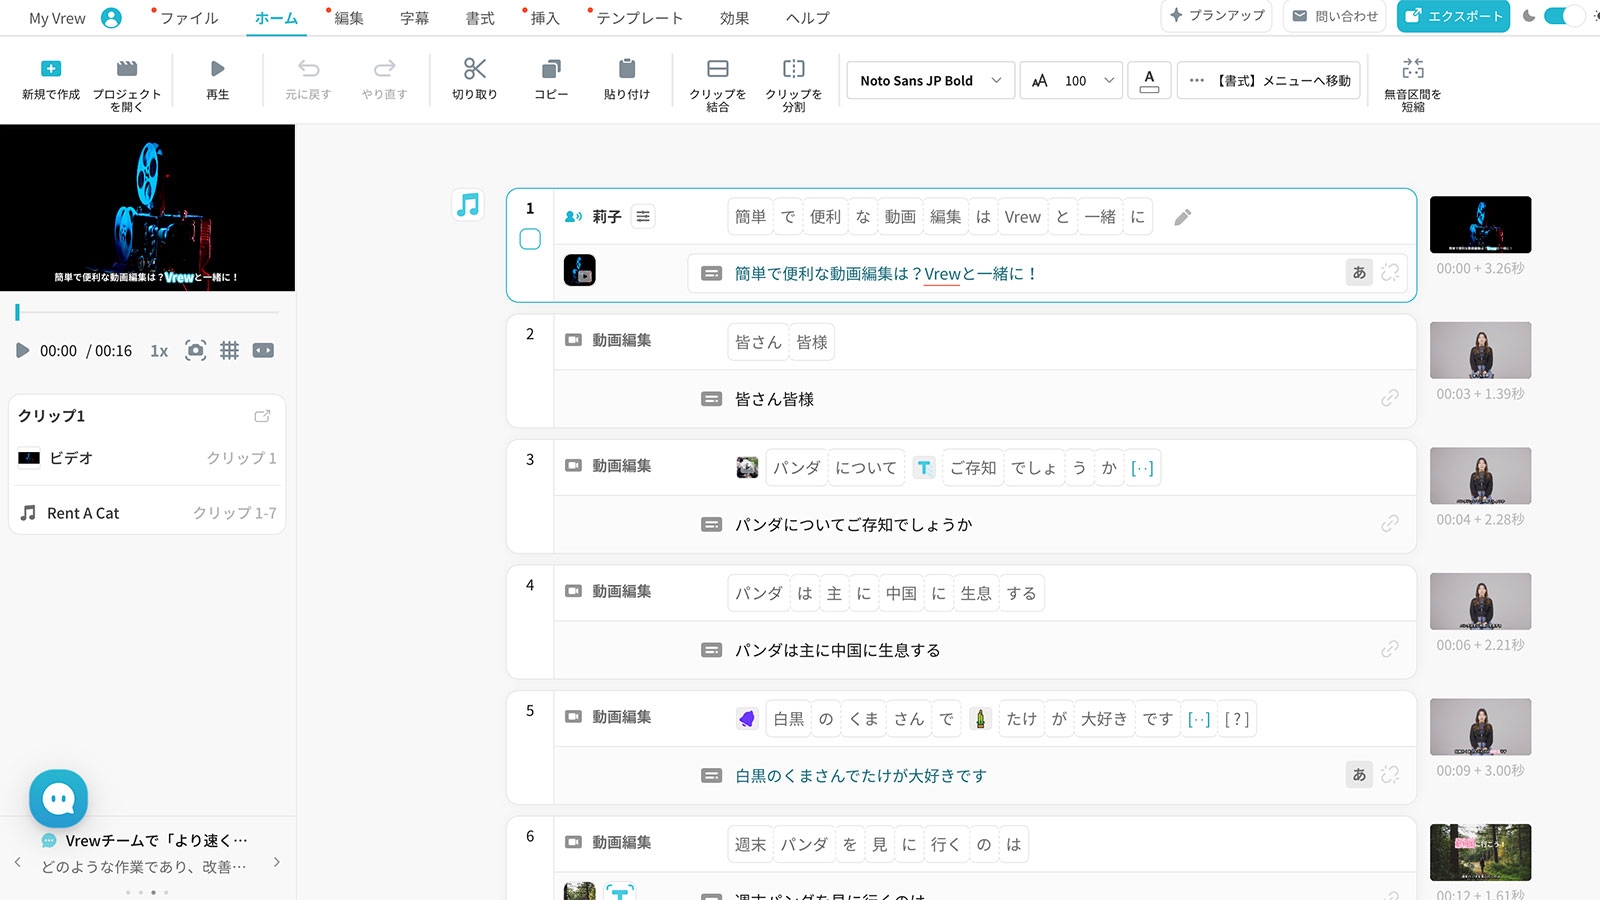
Task: Click the pencil edit icon in clip 1
Action: pyautogui.click(x=1182, y=217)
